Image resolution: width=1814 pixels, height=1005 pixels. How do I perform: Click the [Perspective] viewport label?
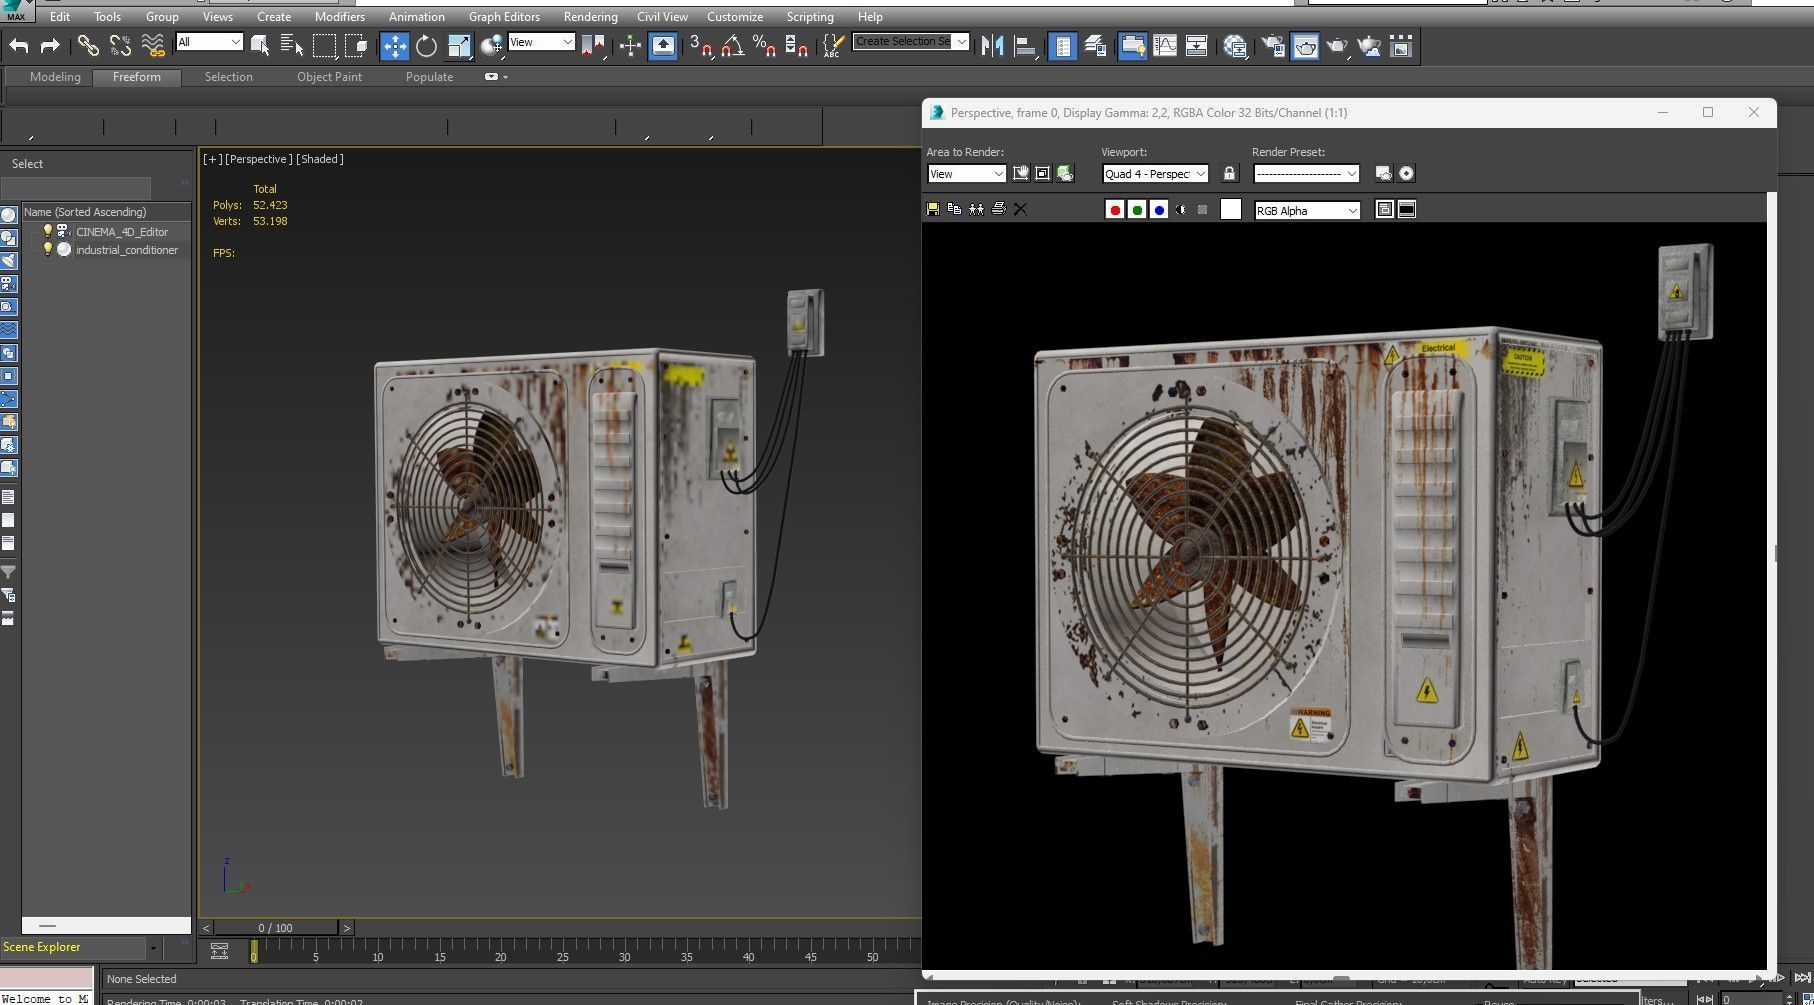coord(258,159)
